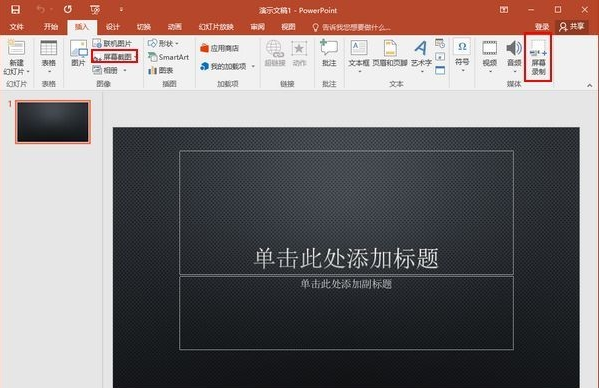Open the Customize Quick Access Toolbar dropdown
This screenshot has width=601, height=388.
pyautogui.click(x=121, y=10)
